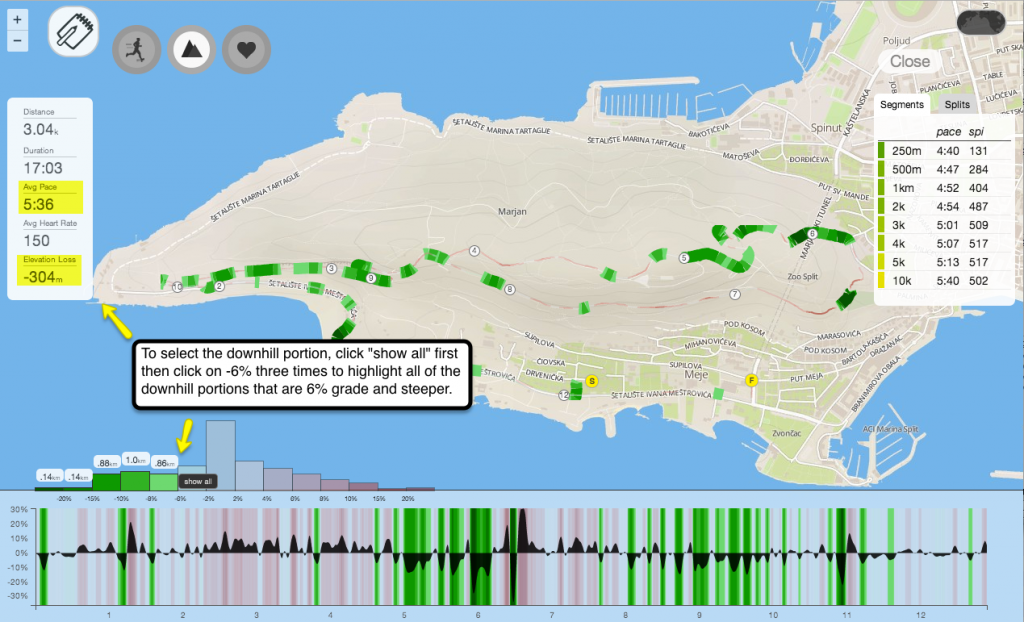
Task: Open the notepad and pencil notes icon
Action: pos(73,31)
